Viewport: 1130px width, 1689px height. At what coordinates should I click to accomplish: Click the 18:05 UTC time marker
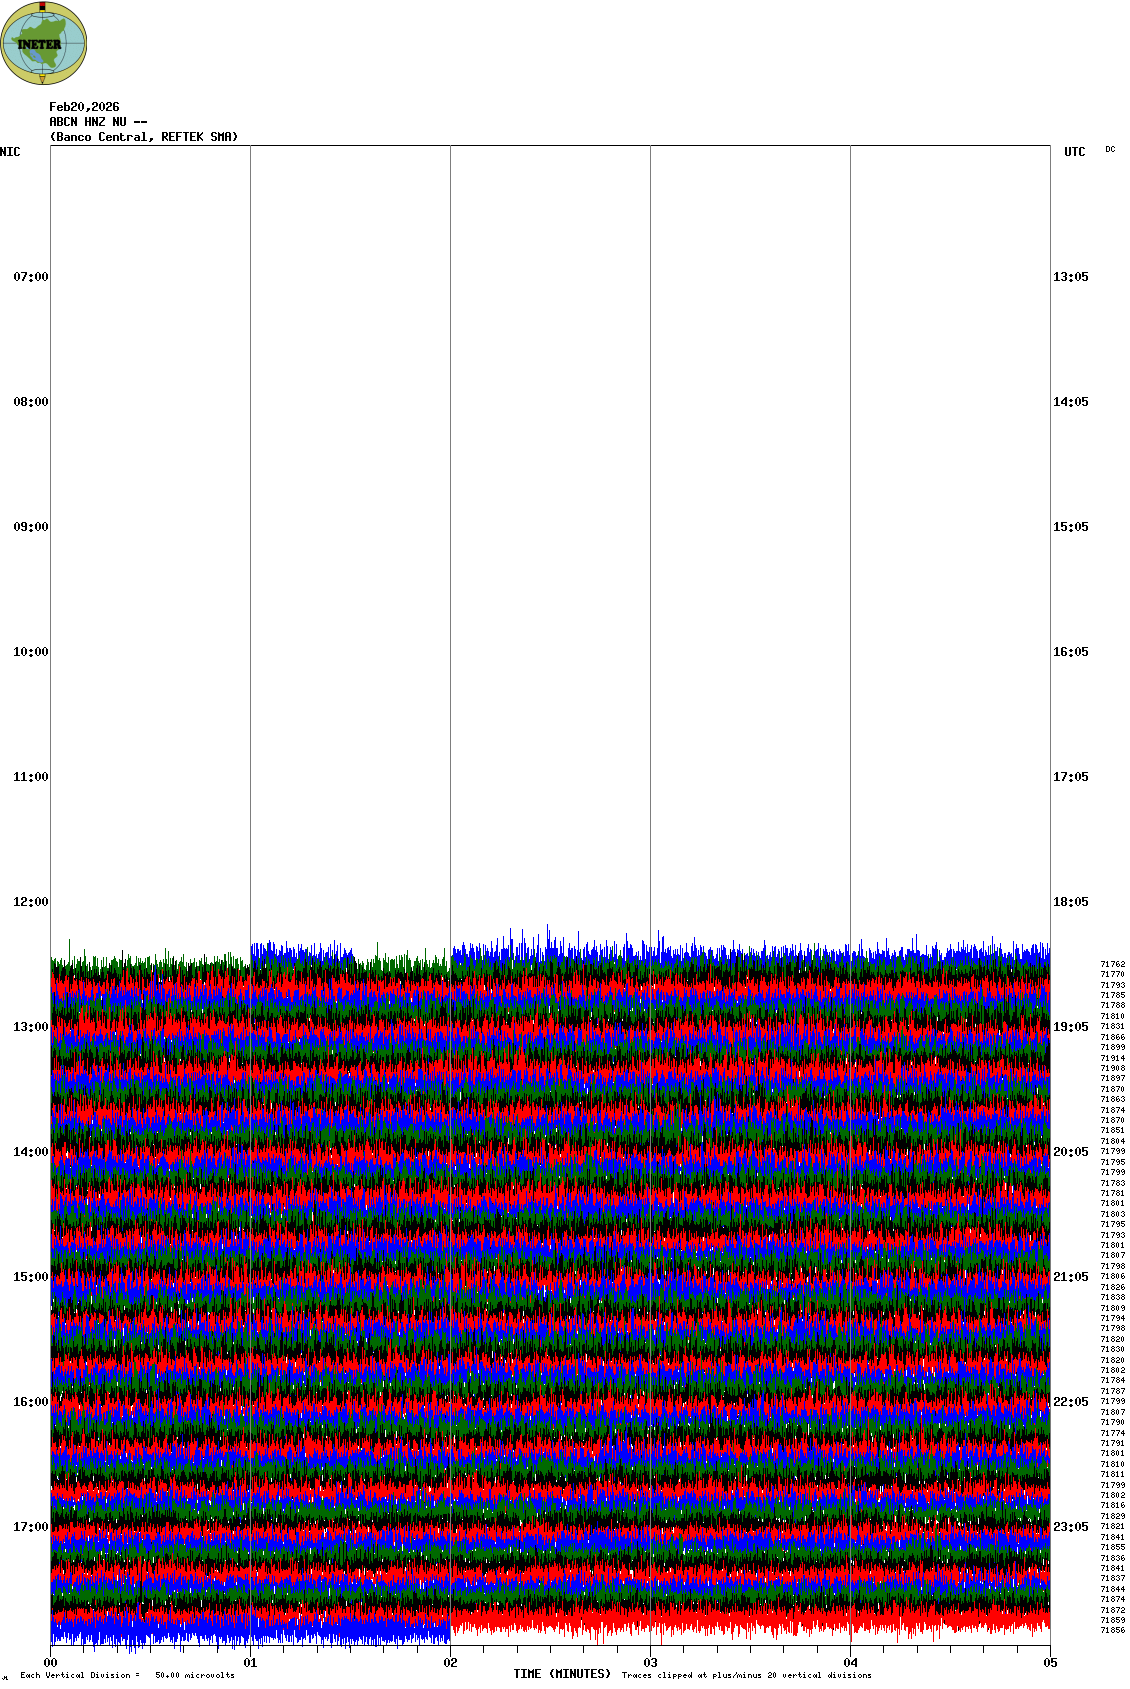pos(1070,902)
